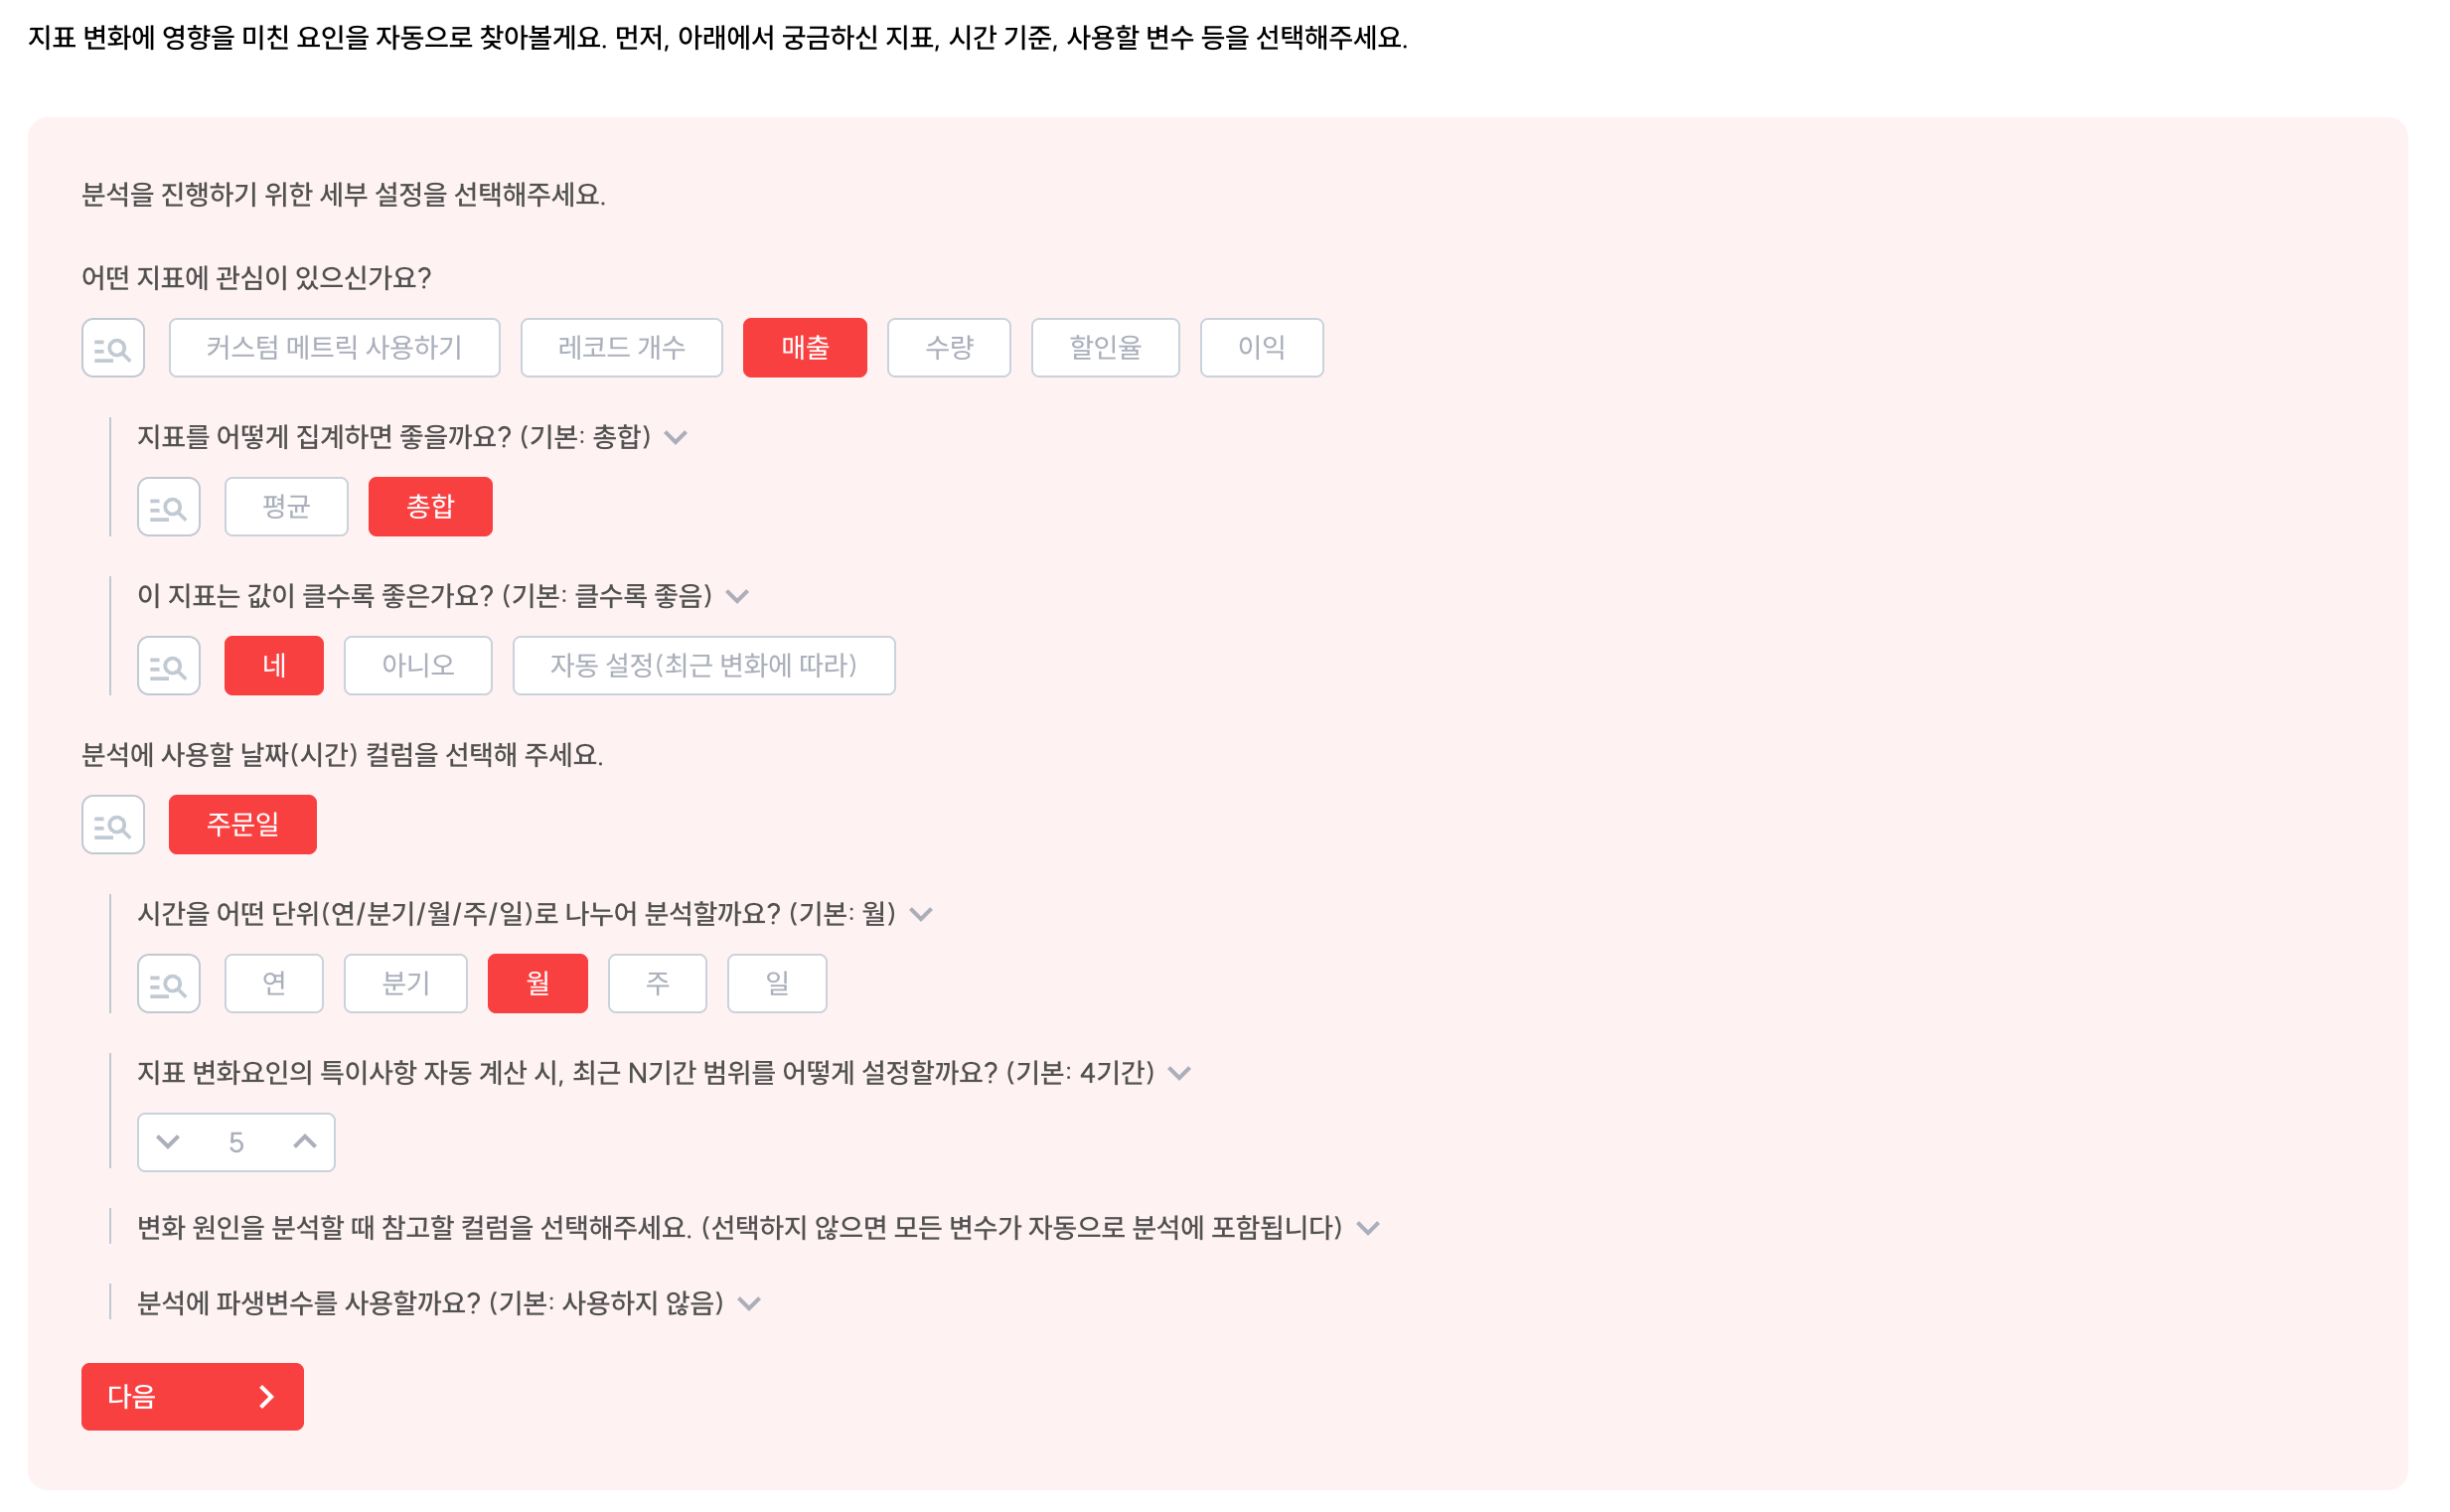The width and height of the screenshot is (2450, 1512).
Task: Click the search-list icon beside metric options
Action: pos(113,348)
